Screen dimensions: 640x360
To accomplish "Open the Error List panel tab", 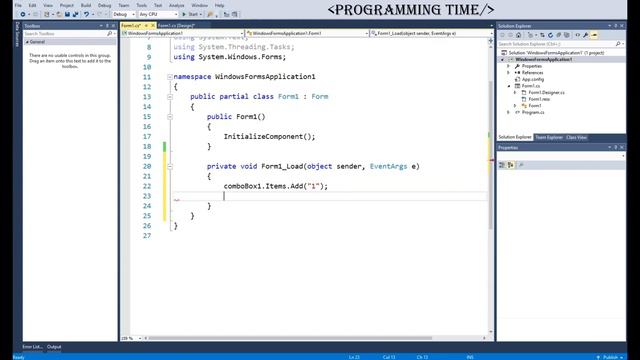I will point(32,347).
